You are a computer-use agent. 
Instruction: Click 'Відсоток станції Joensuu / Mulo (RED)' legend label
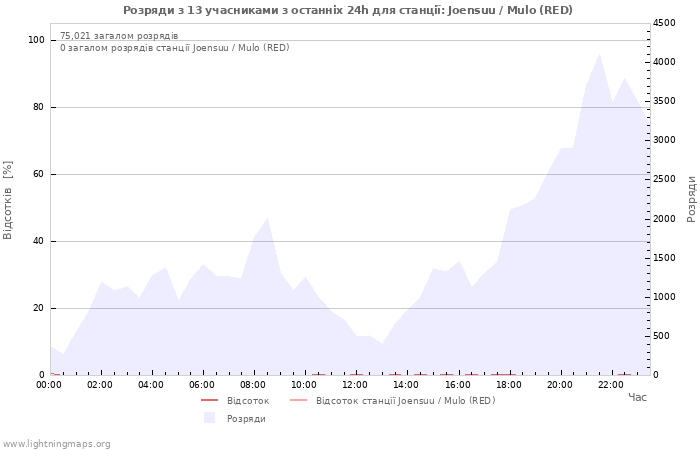click(406, 401)
